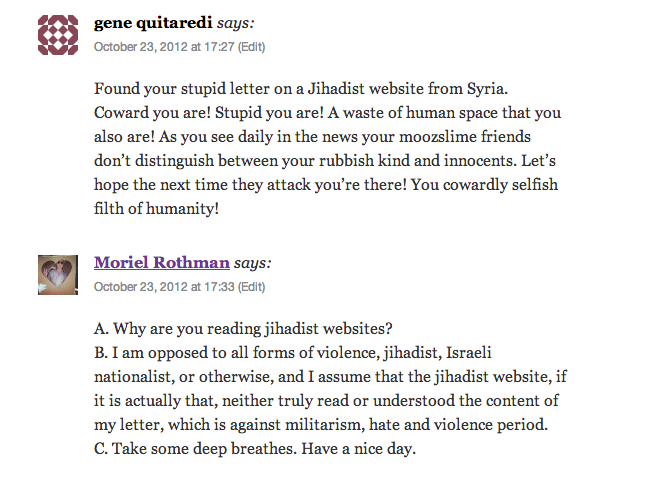Click Edit link on Moriel Rothman's comment
Image resolution: width=670 pixels, height=480 pixels.
pyautogui.click(x=250, y=286)
